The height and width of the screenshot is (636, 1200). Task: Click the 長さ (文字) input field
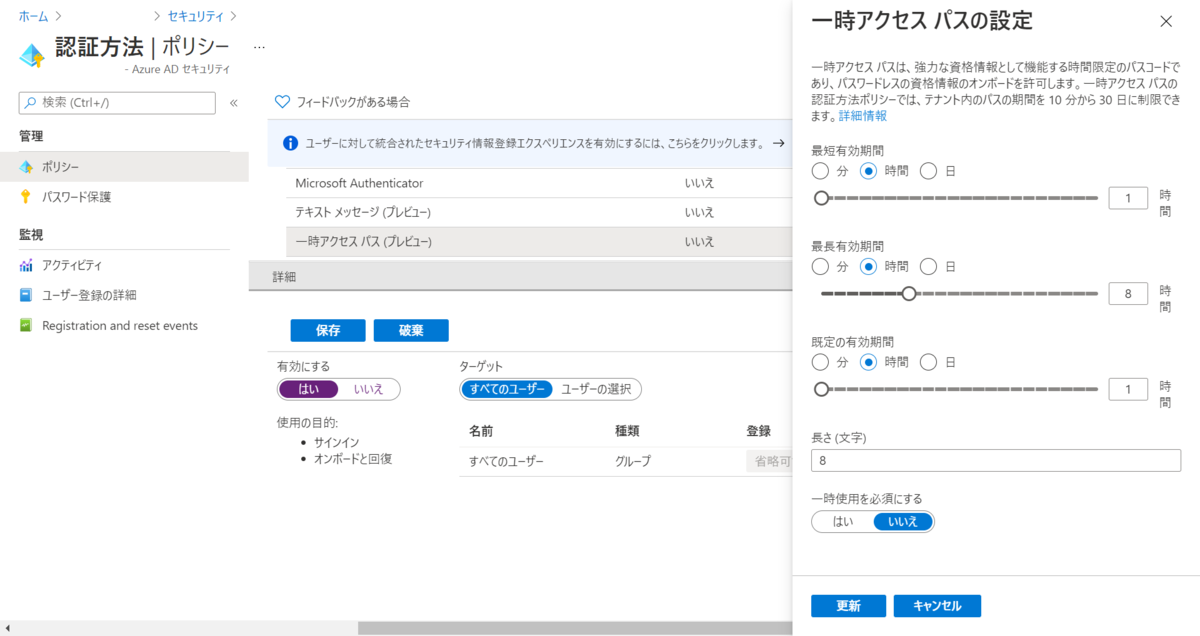point(997,461)
